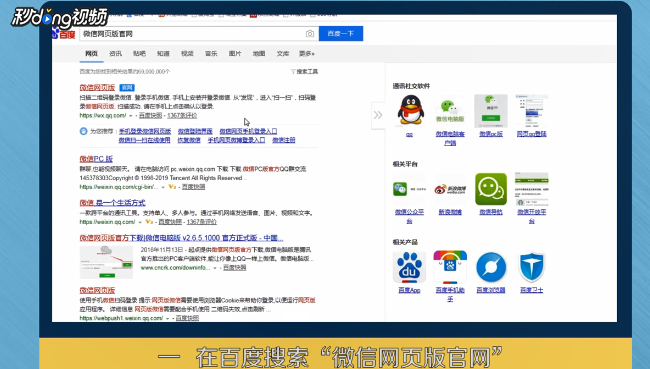Viewport: 650px width, 369px height.
Task: Click the 百度App paw icon
Action: (410, 267)
